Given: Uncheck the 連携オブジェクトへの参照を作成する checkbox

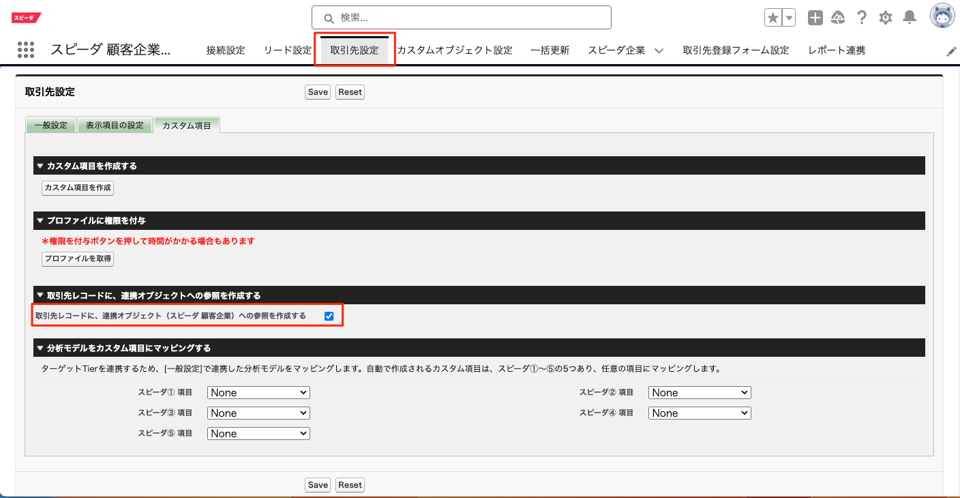Looking at the screenshot, I should pos(329,316).
